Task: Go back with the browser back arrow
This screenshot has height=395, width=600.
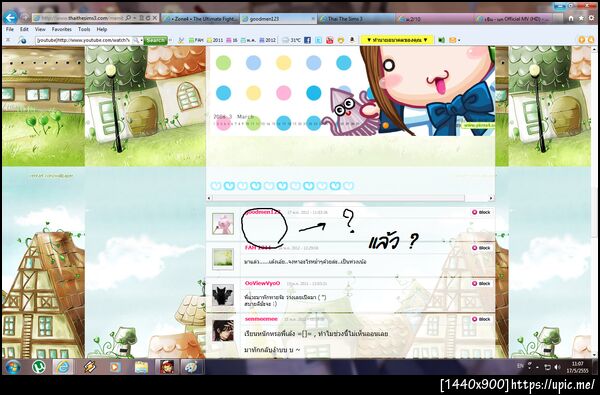Action: 10,17
